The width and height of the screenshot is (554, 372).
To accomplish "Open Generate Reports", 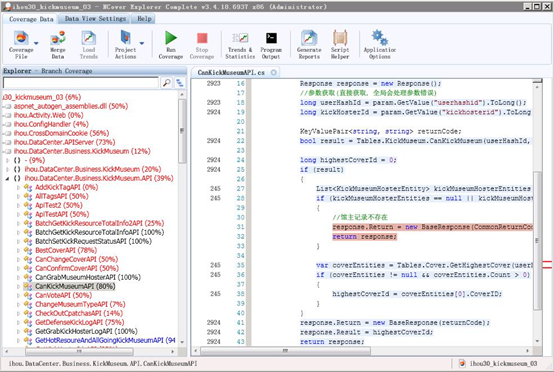I will point(309,45).
